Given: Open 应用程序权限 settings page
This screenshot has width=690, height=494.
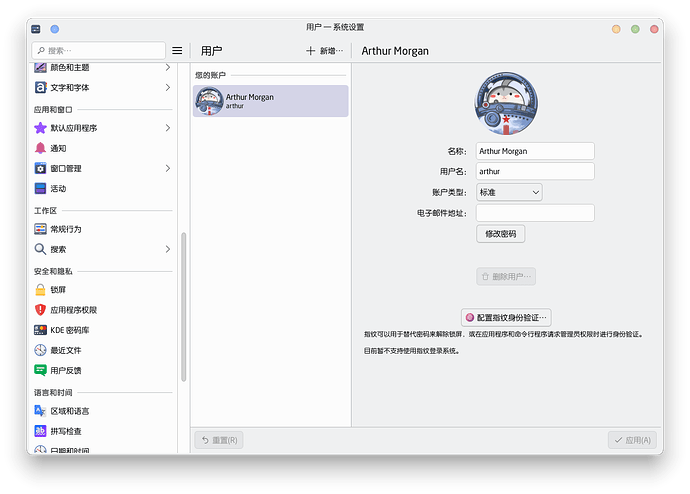Looking at the screenshot, I should [x=103, y=310].
